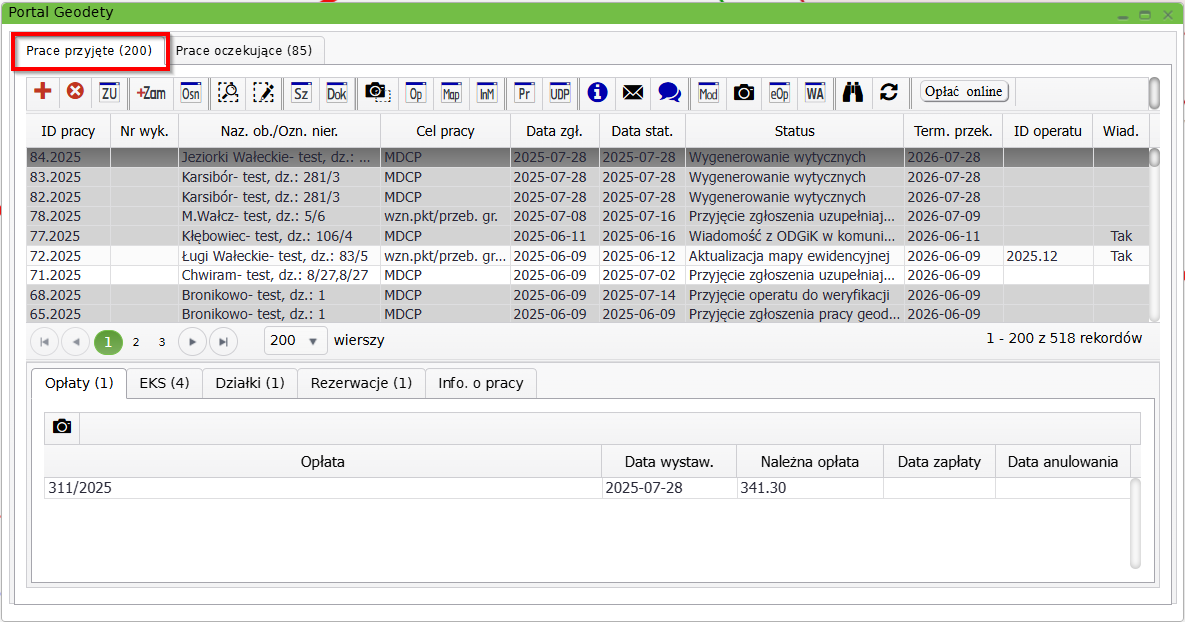Viewport: 1185px width, 622px height.
Task: Go to page 2 of results
Action: click(x=136, y=341)
